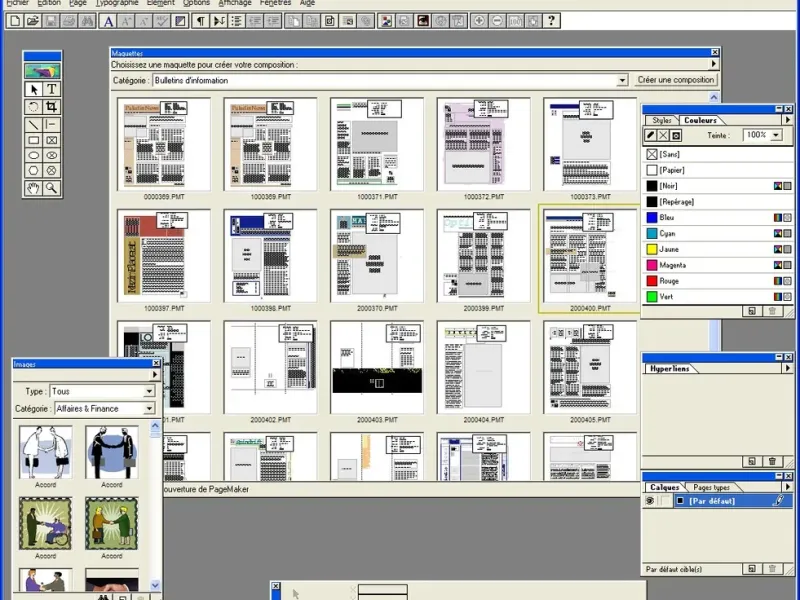Switch to the Pages types tab
The image size is (800, 600).
tap(711, 487)
